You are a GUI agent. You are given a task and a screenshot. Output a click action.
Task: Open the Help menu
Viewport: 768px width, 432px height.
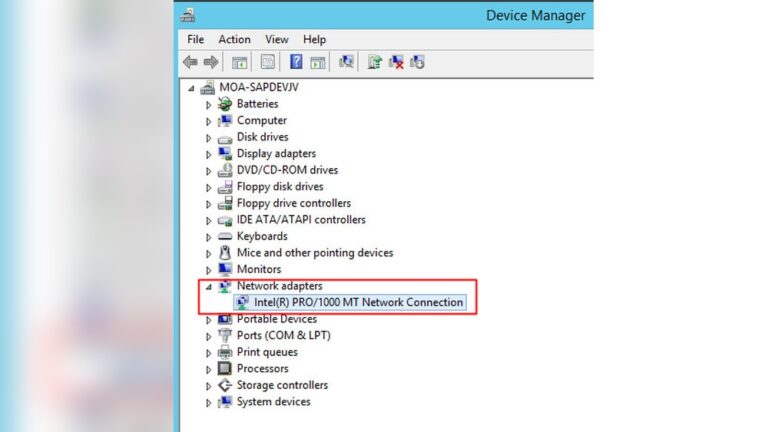[x=314, y=39]
